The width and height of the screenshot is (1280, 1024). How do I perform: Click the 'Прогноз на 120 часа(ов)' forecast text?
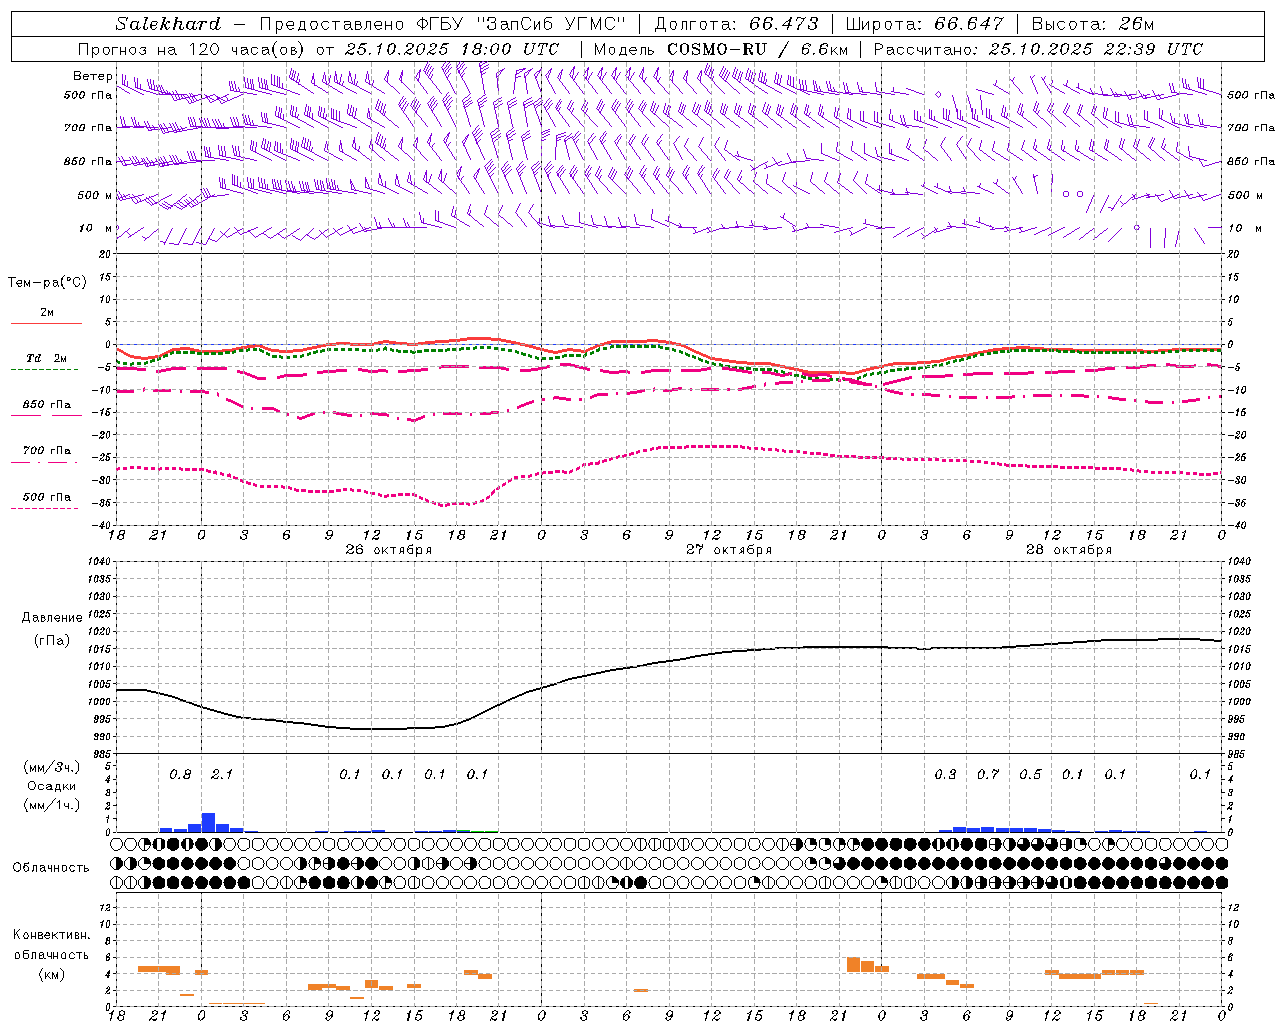click(x=191, y=49)
